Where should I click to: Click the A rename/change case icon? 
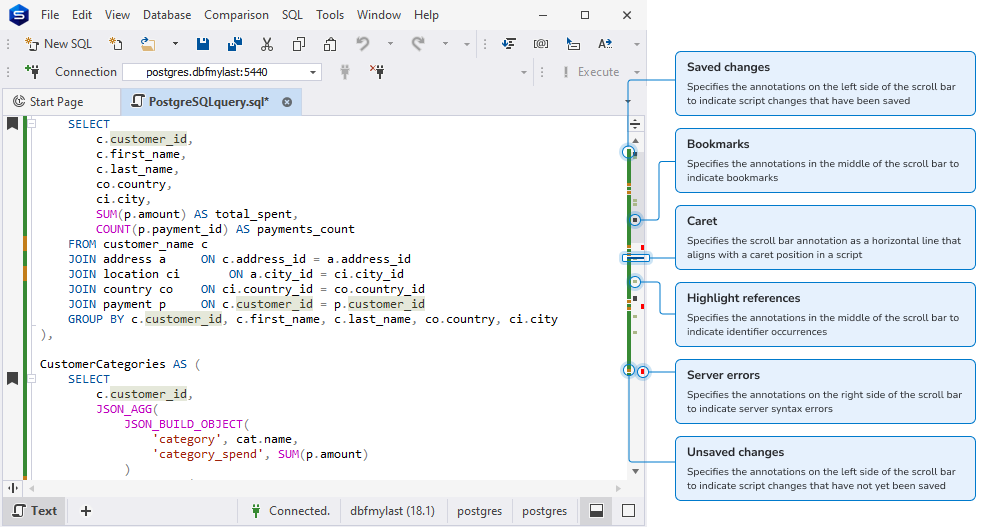(605, 43)
